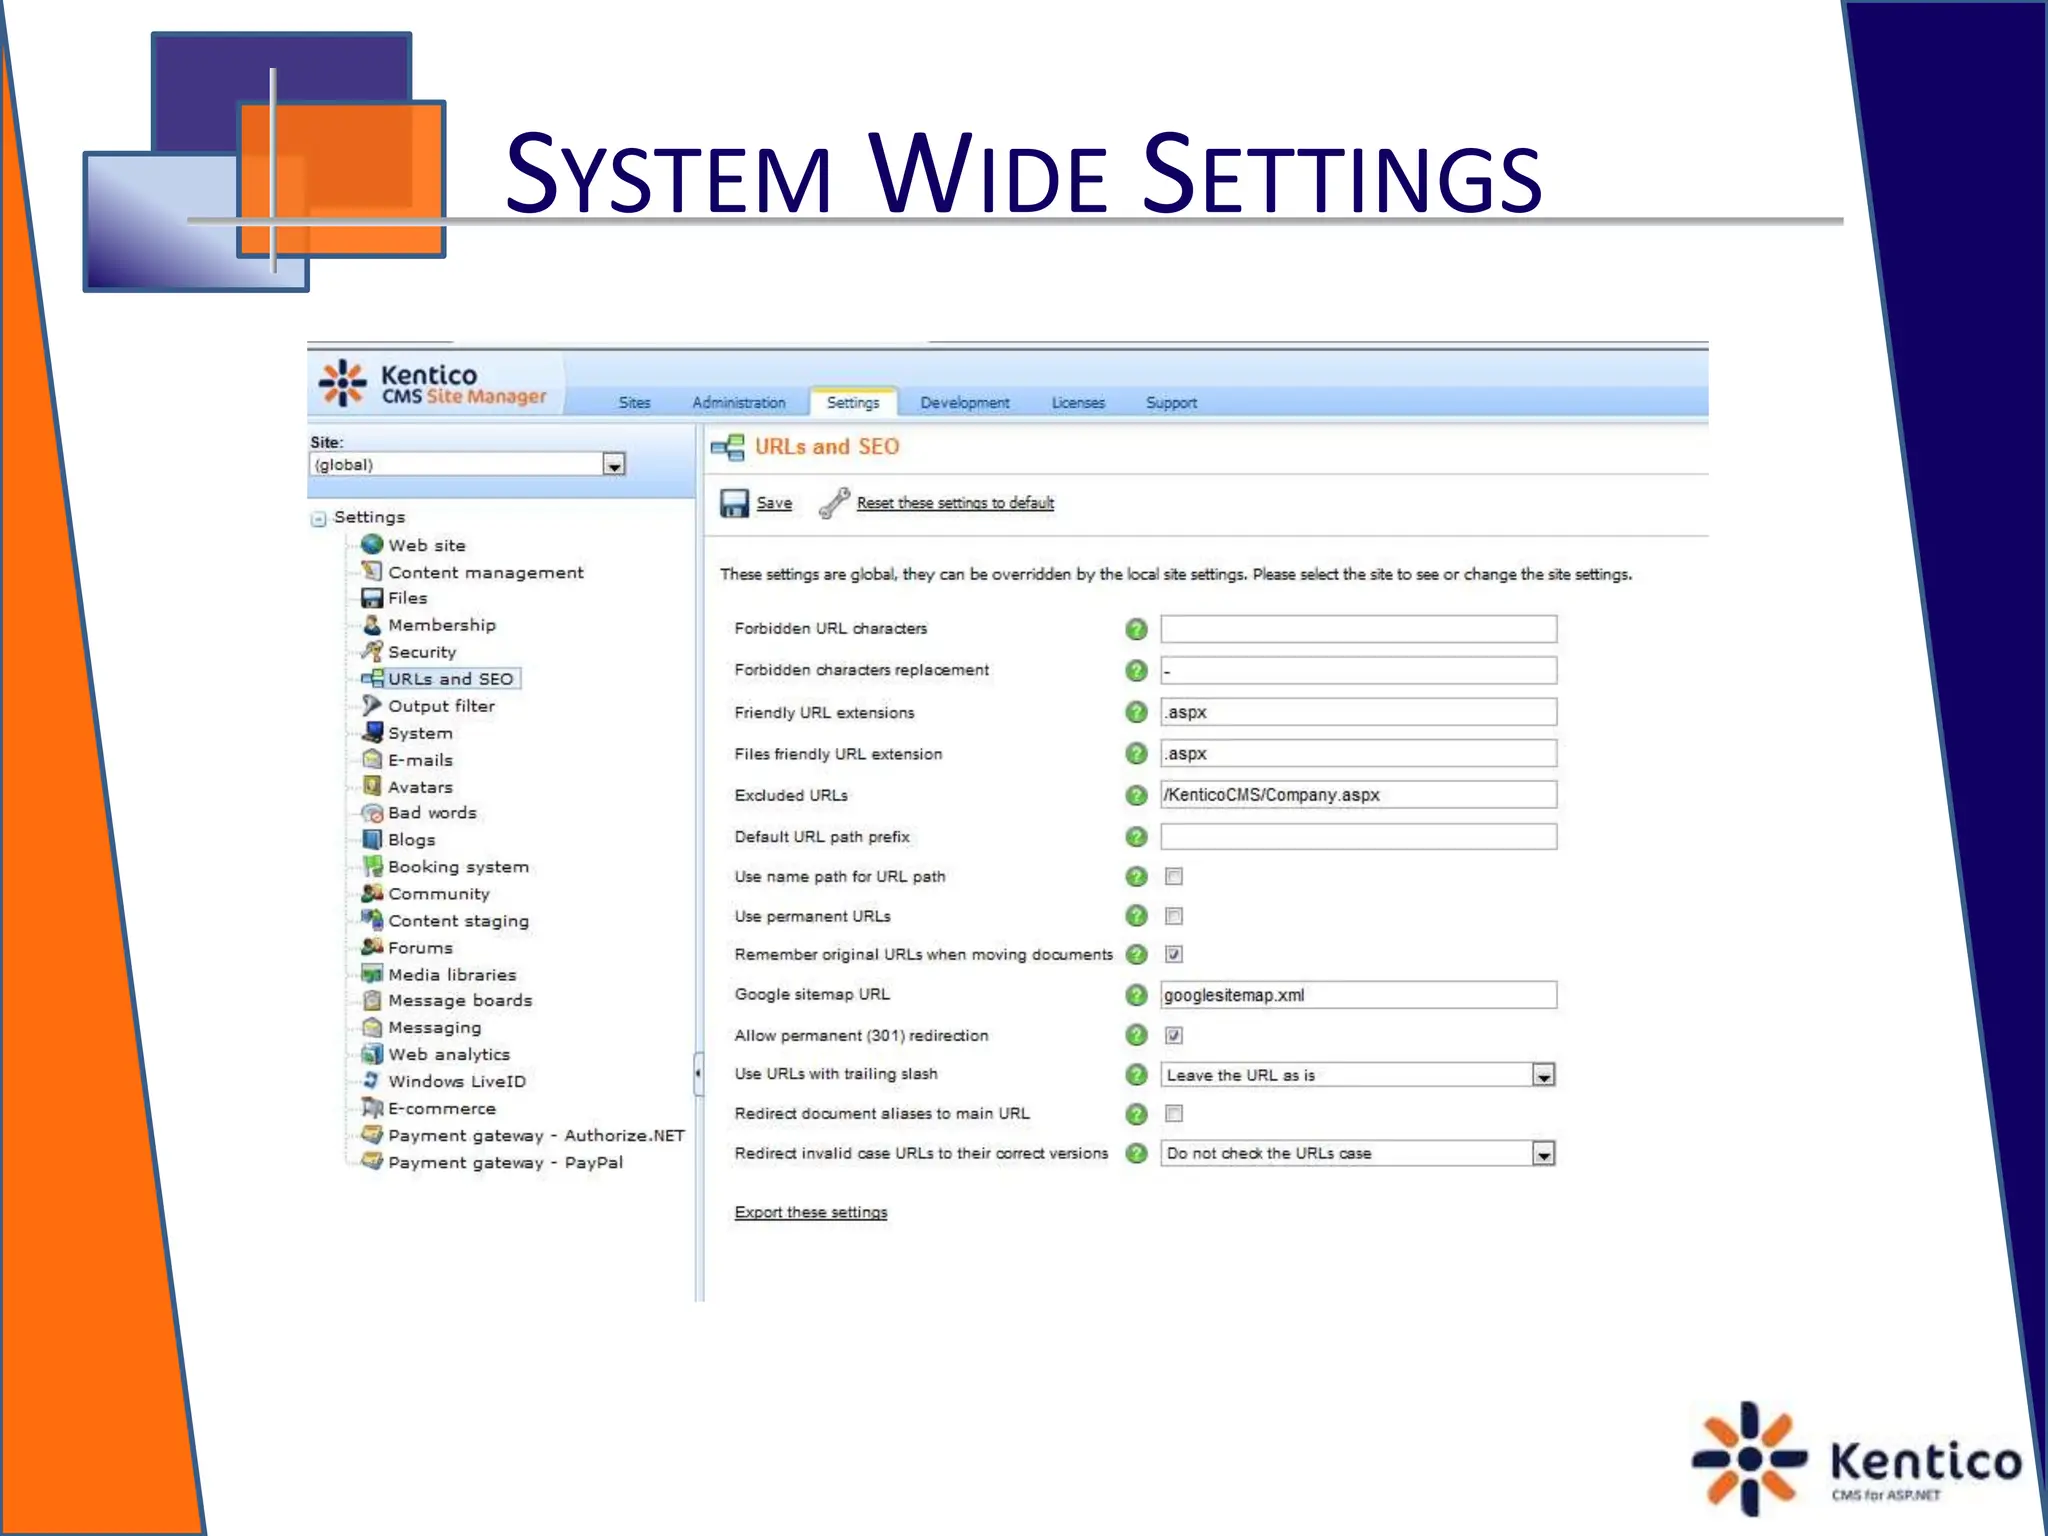2048x1536 pixels.
Task: Click the Security keys icon
Action: tap(372, 652)
